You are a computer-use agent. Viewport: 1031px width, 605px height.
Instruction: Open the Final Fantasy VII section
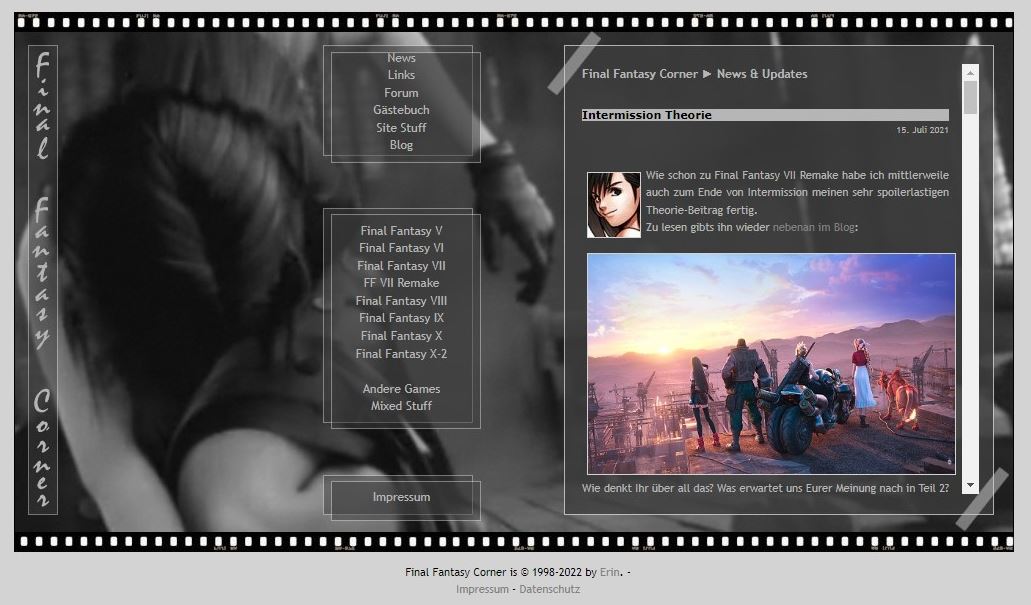[401, 266]
